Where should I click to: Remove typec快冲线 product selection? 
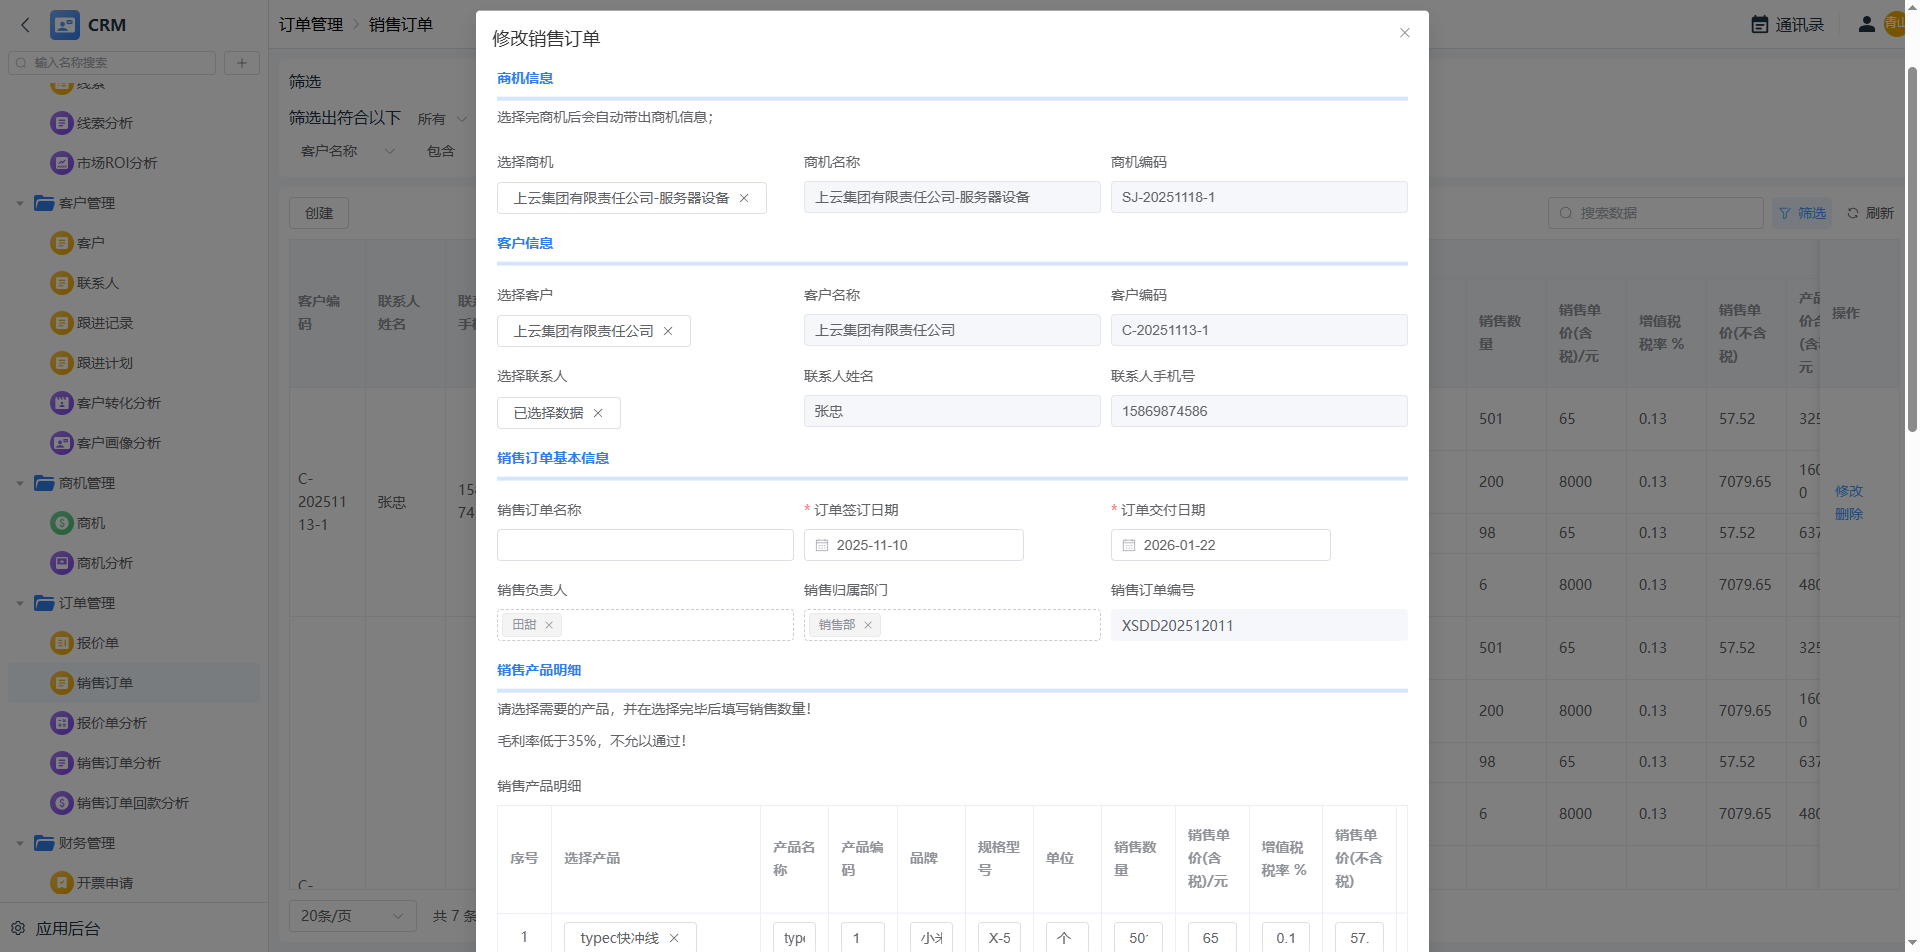click(x=674, y=938)
